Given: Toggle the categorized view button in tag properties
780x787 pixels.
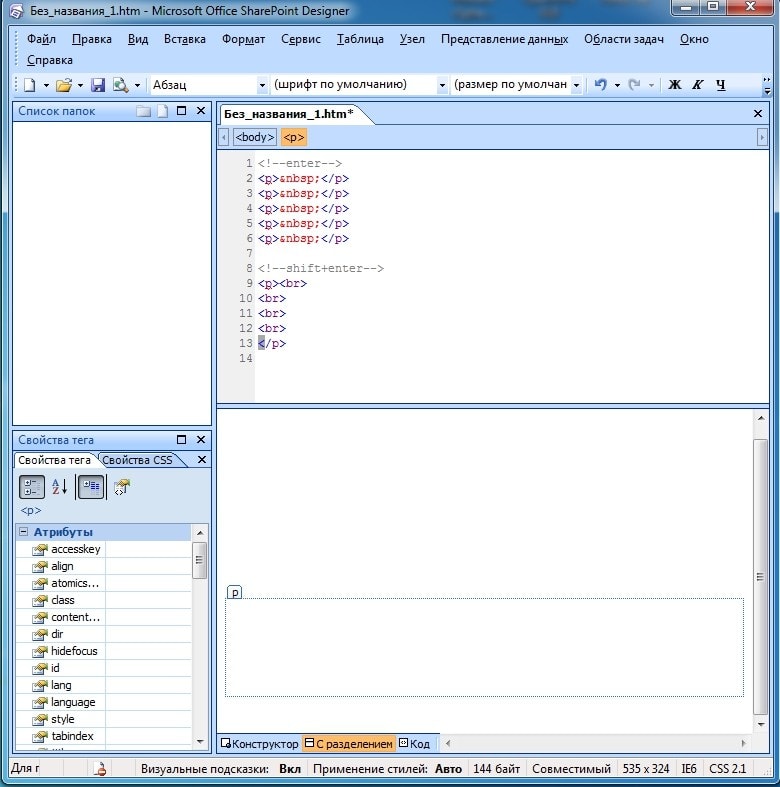Looking at the screenshot, I should click(x=31, y=487).
